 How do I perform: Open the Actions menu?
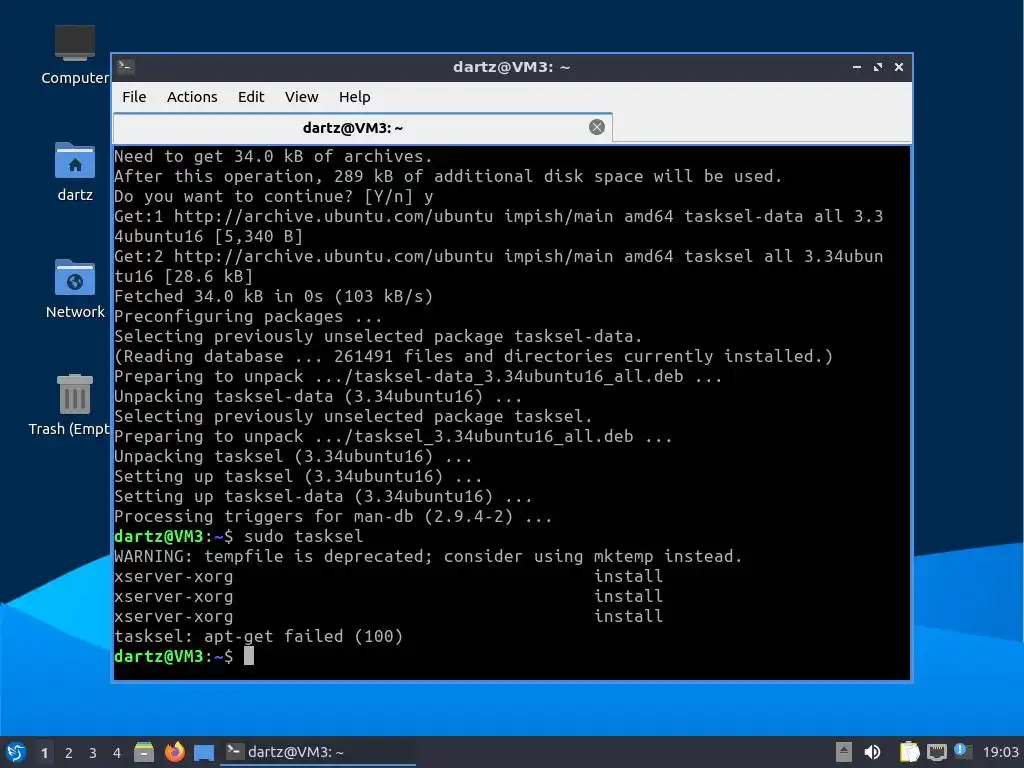pos(192,97)
